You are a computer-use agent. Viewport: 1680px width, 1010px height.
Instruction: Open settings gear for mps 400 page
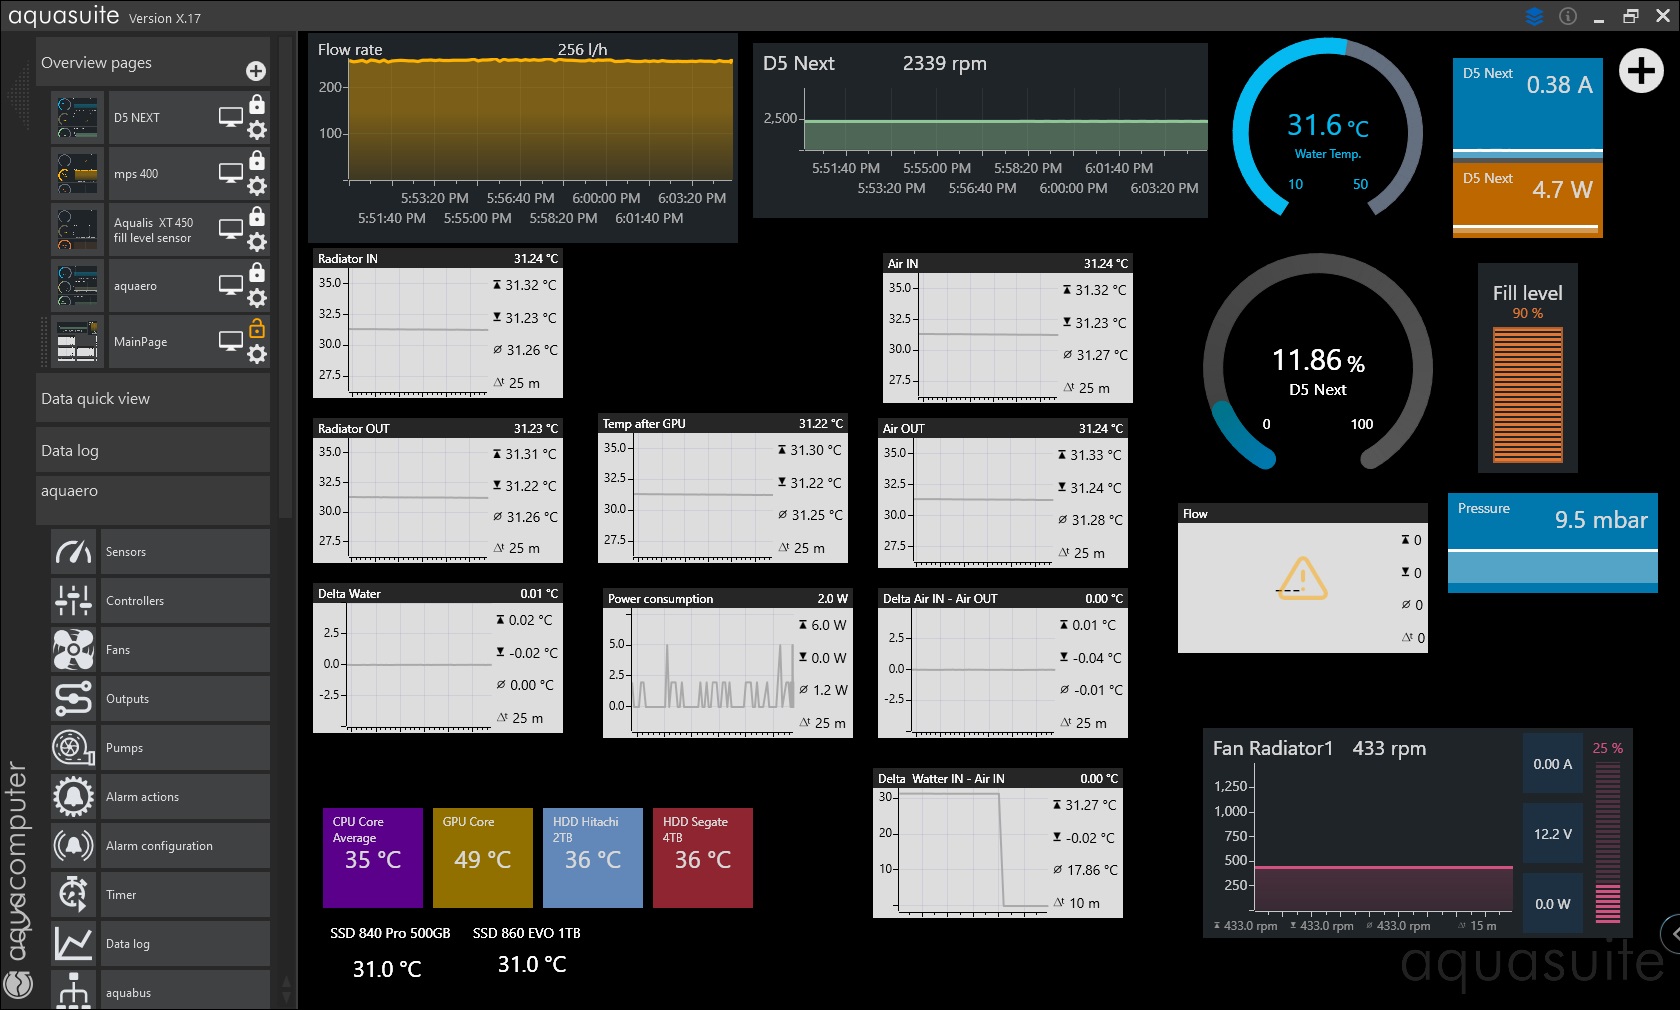pyautogui.click(x=257, y=186)
